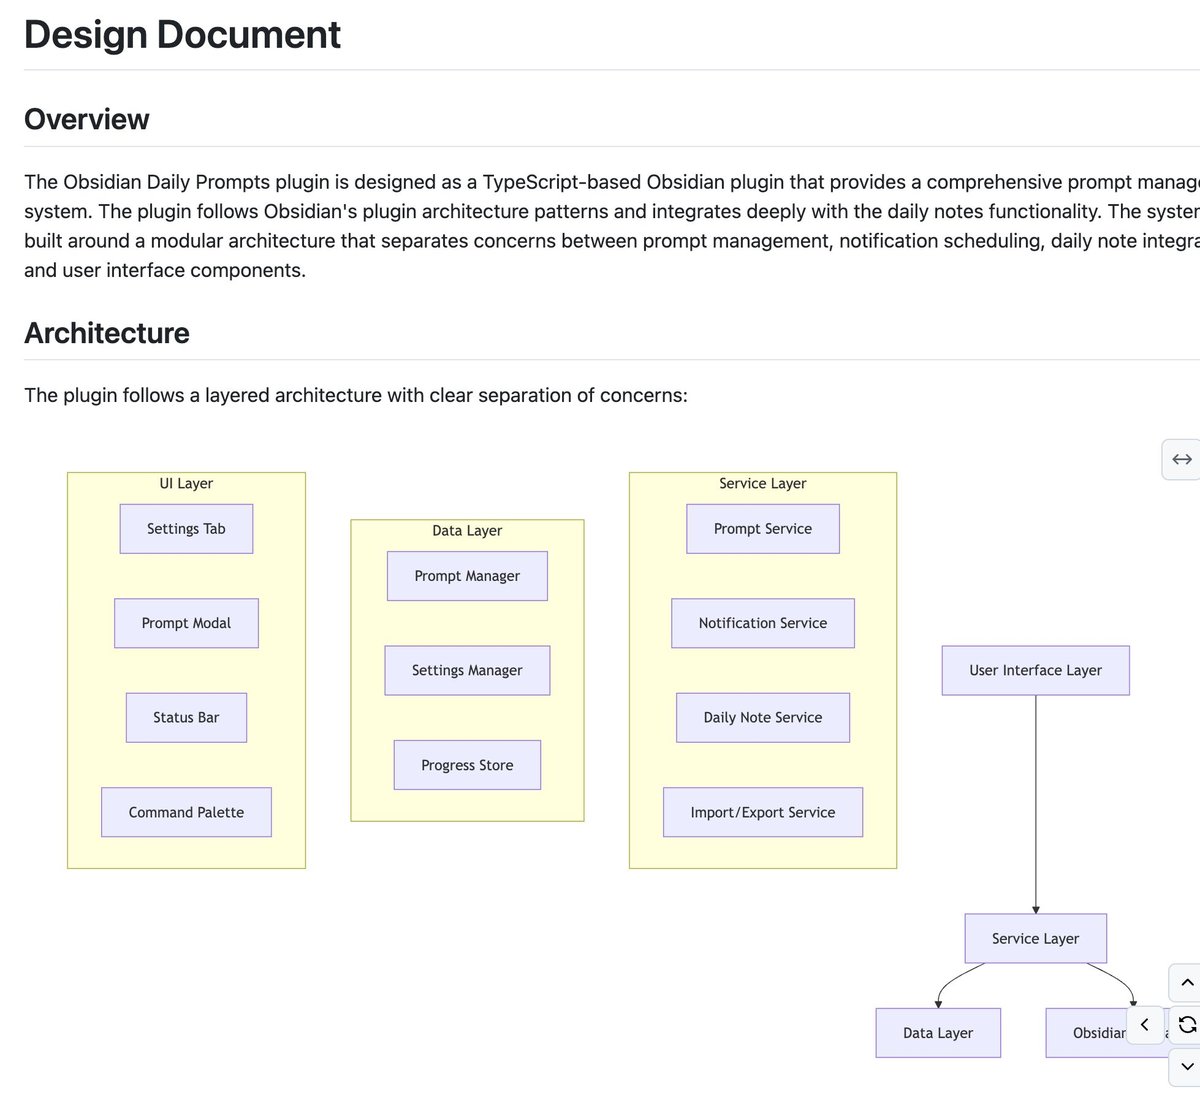Click the Daily Note Service node
Viewport: 1200px width, 1103px height.
tap(762, 718)
